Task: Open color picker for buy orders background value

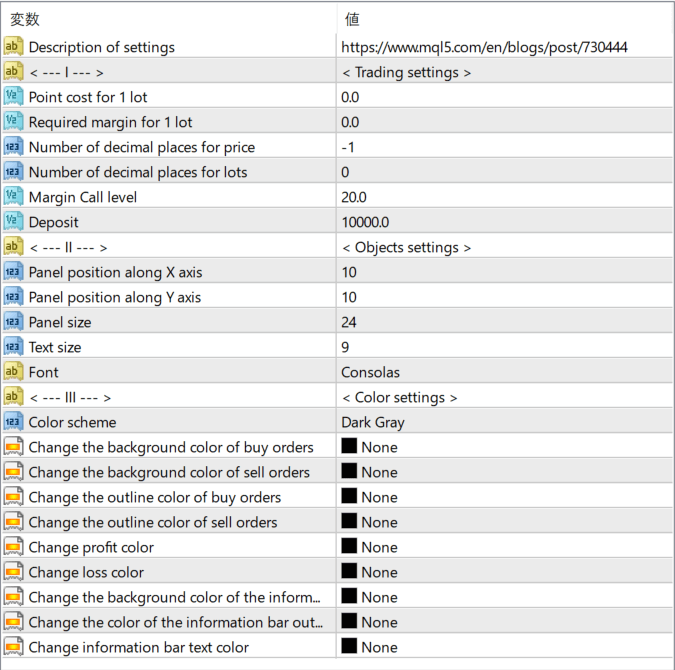Action: coord(378,447)
